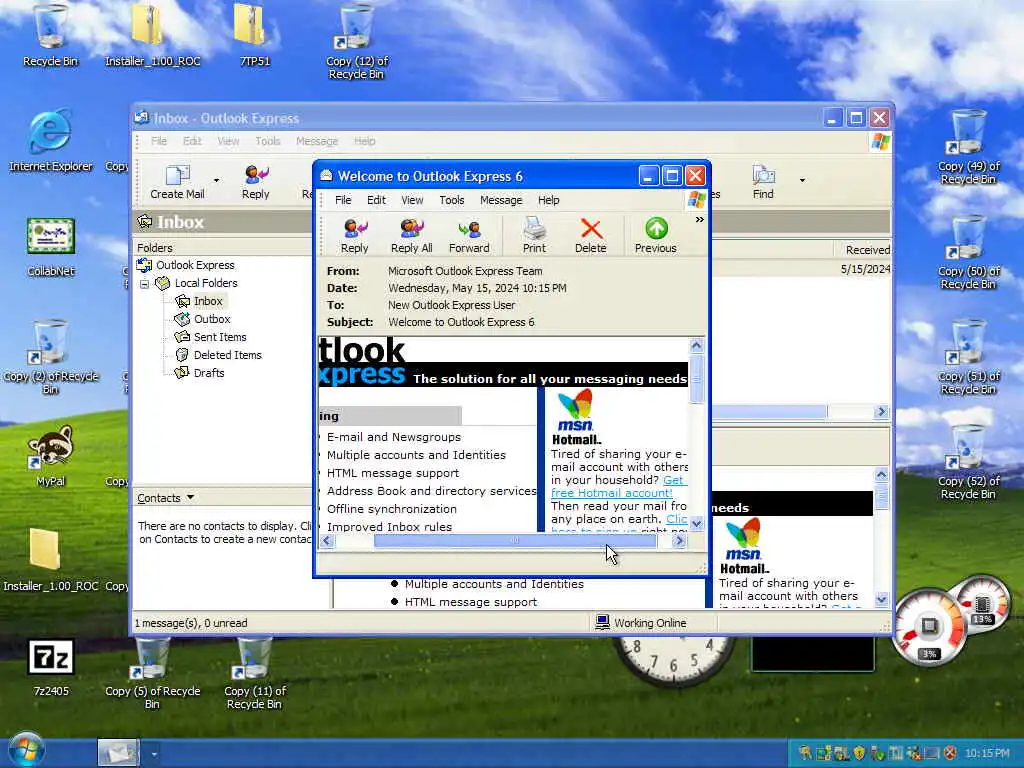The image size is (1024, 768).
Task: Open Find dropdown arrow
Action: pos(802,181)
